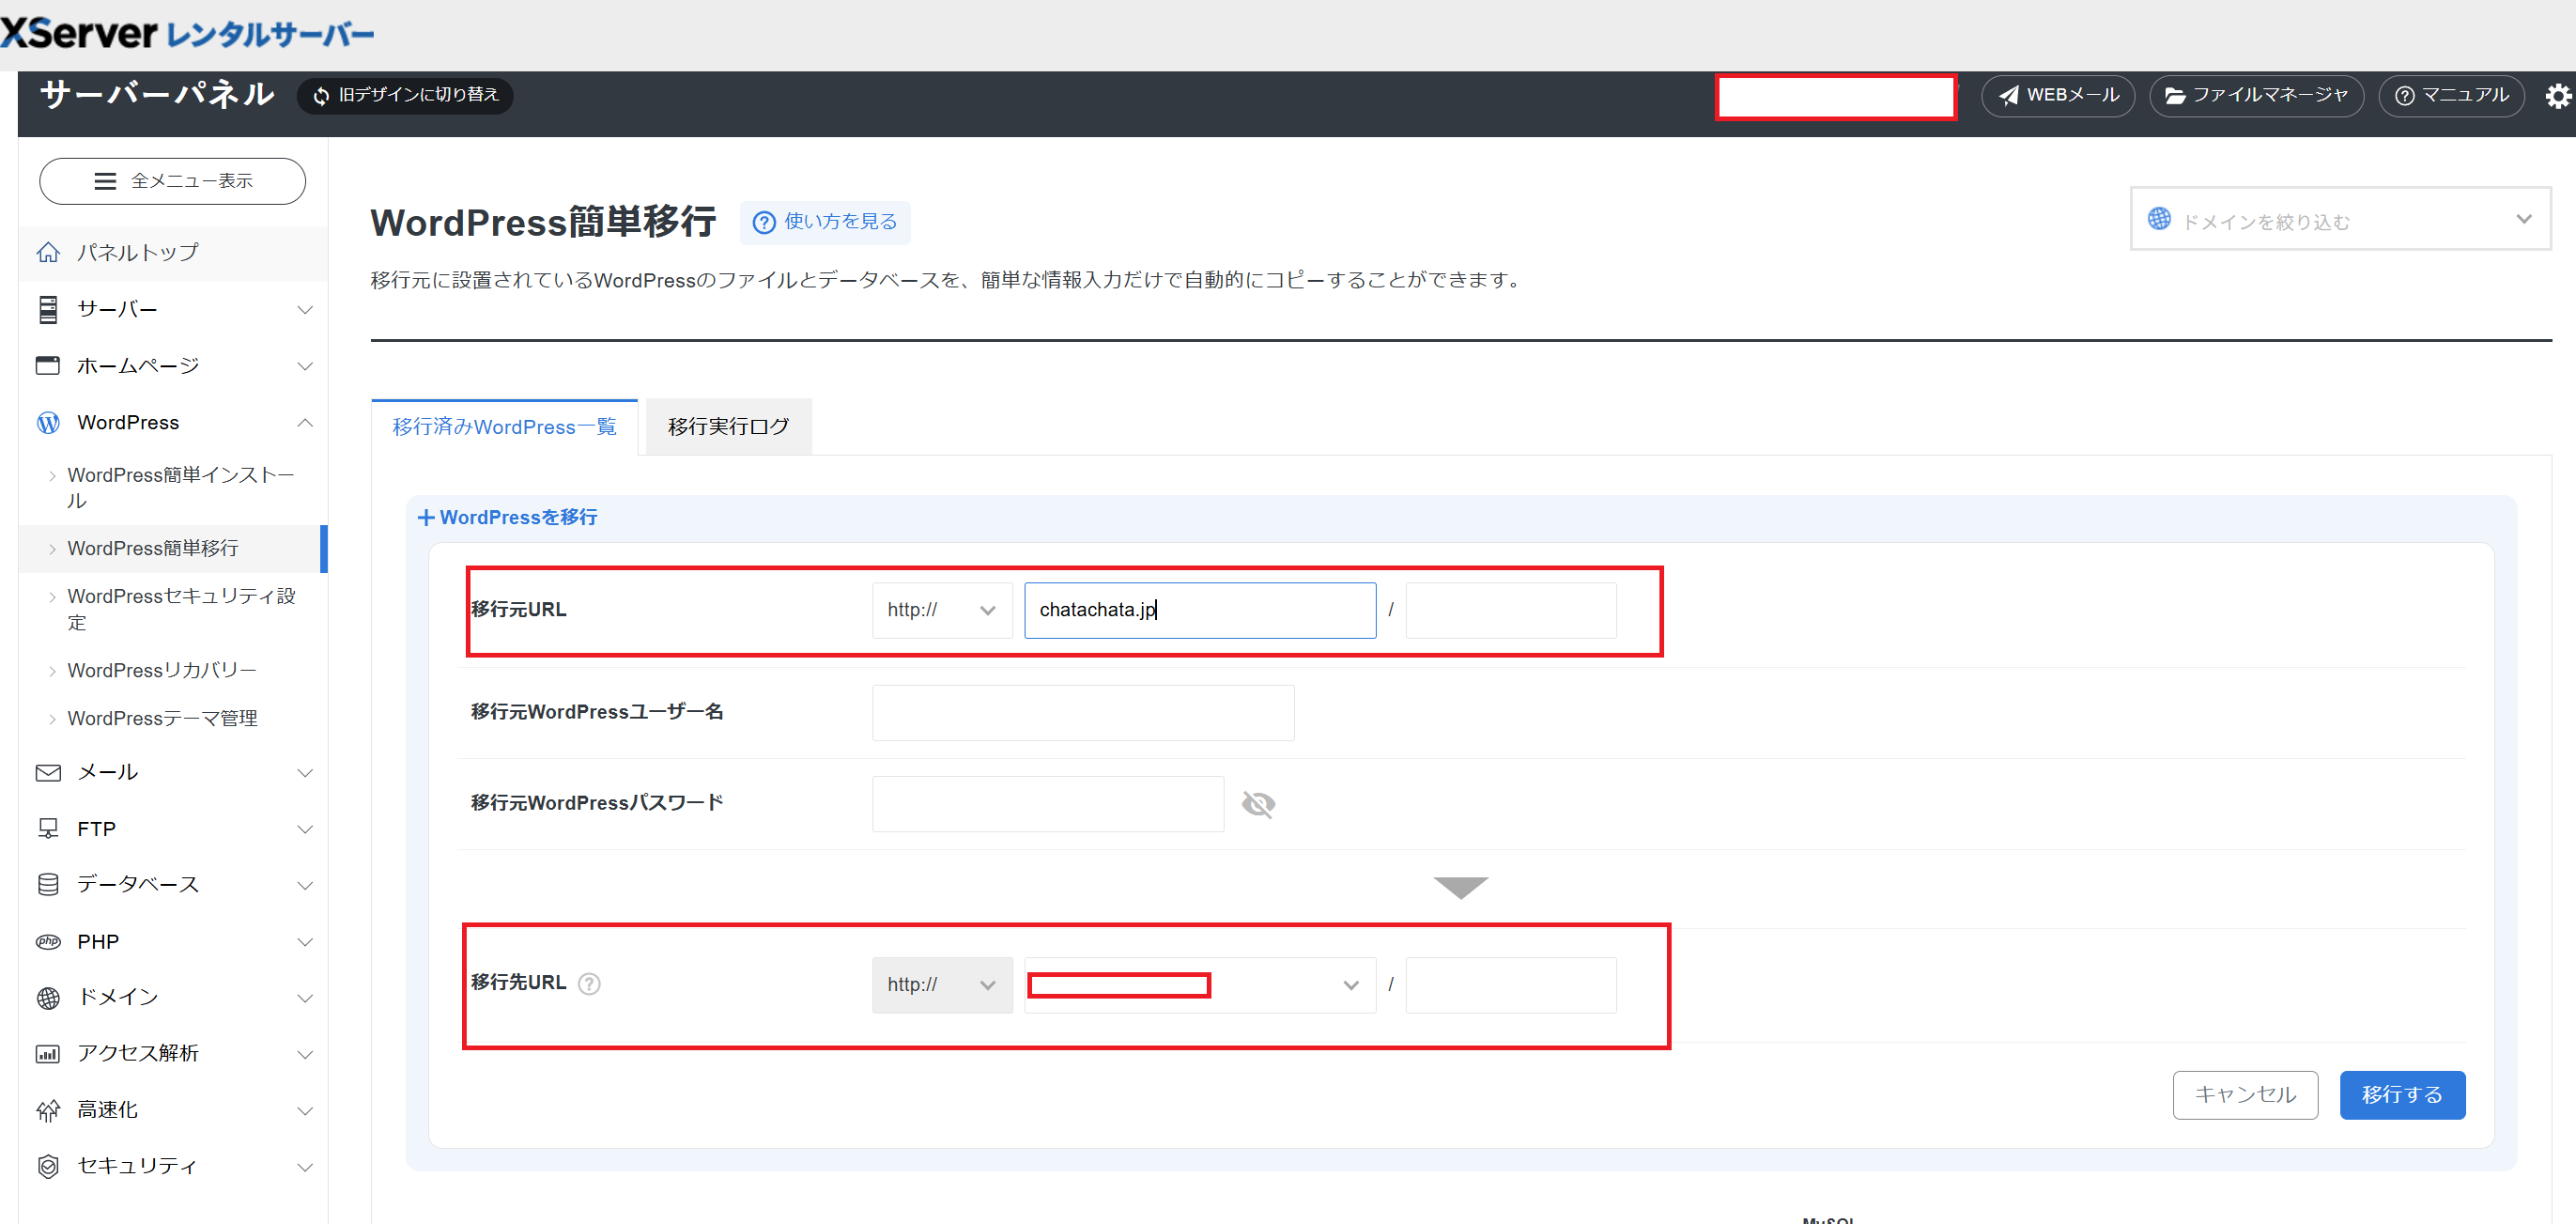Click the 使い方を見る help link

point(825,222)
